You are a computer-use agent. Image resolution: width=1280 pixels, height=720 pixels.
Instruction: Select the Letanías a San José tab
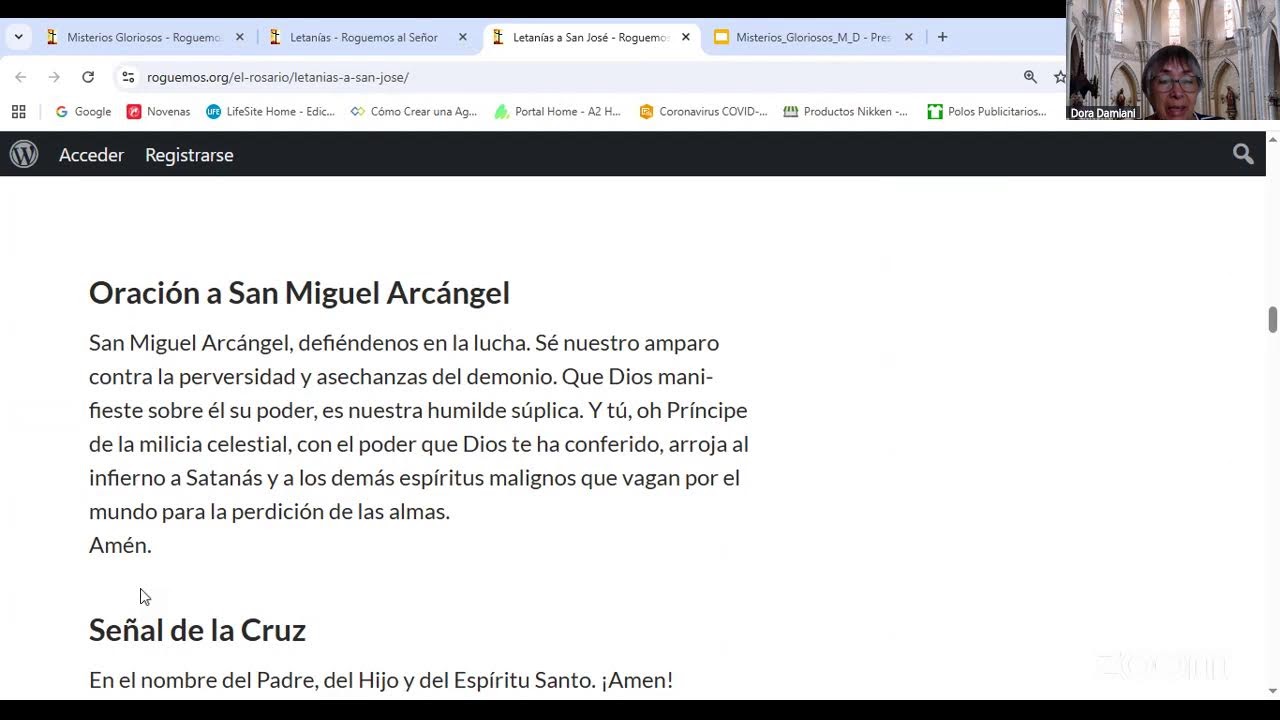coord(590,37)
